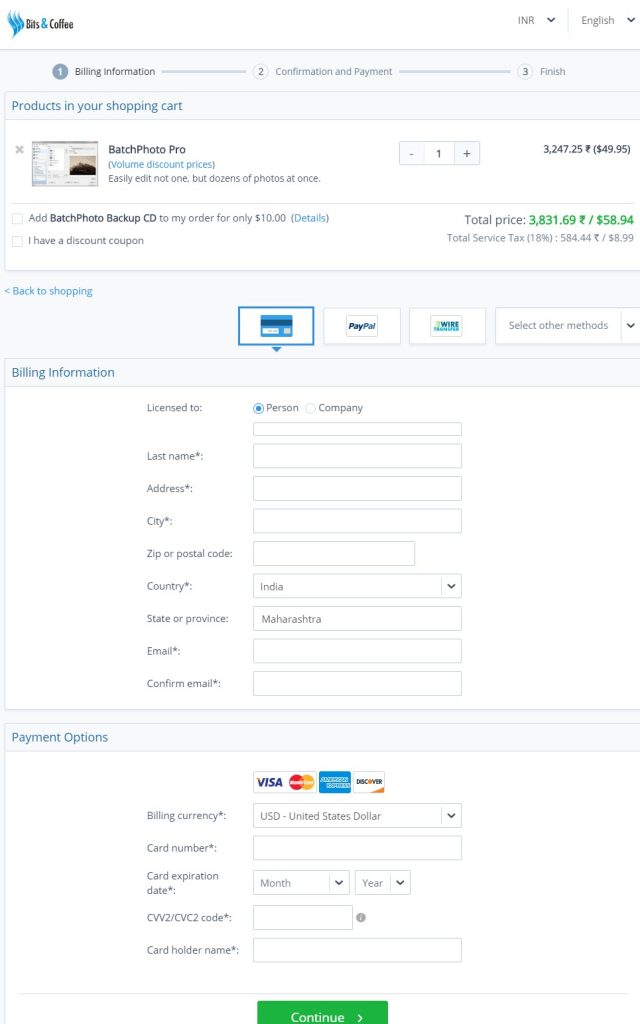Image resolution: width=640 pixels, height=1024 pixels.
Task: Open the Country dropdown showing India
Action: (x=357, y=586)
